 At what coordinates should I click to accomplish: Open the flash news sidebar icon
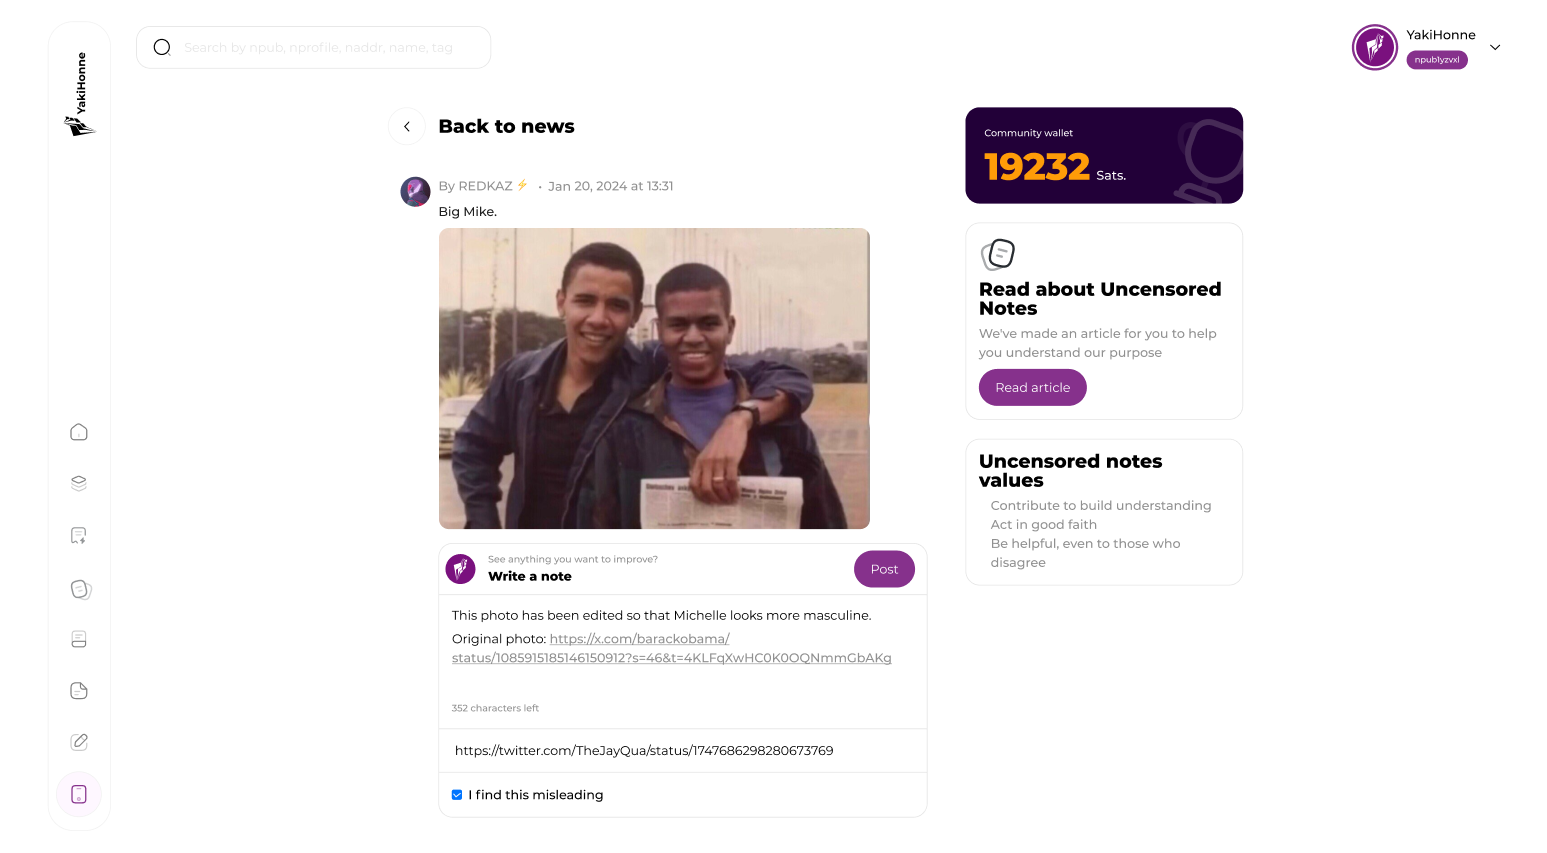[x=79, y=536]
